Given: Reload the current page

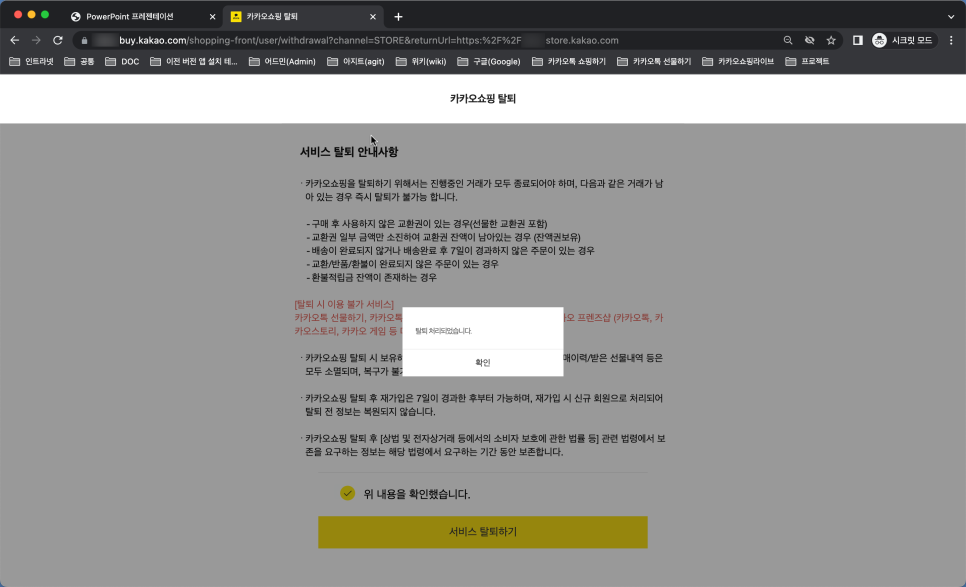Looking at the screenshot, I should pos(58,40).
